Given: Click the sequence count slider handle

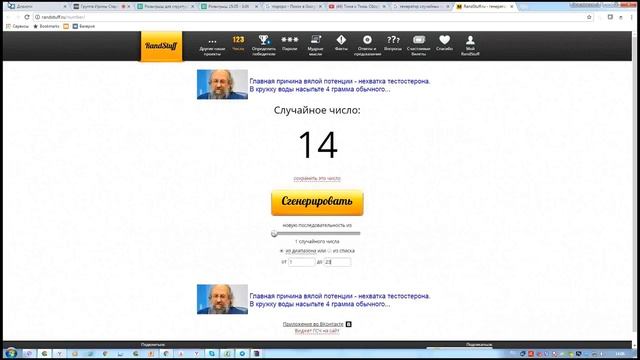Looking at the screenshot, I should [274, 233].
